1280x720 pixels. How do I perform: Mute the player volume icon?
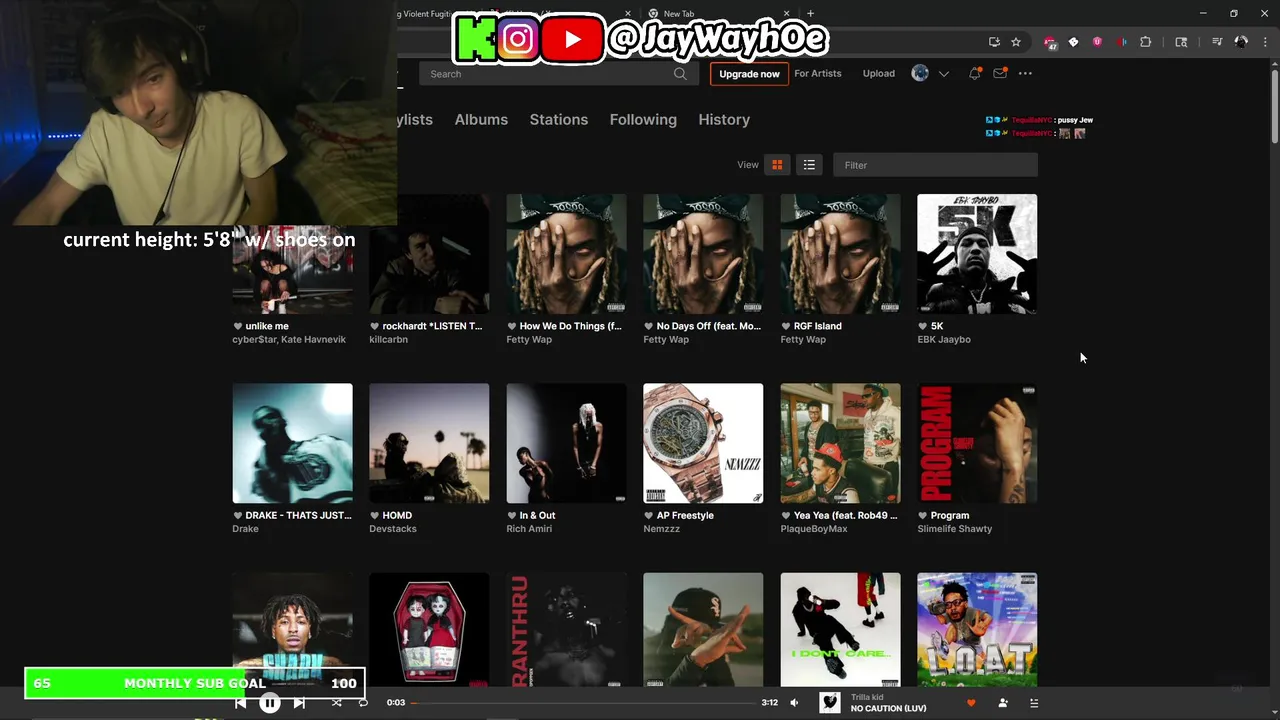coord(794,703)
